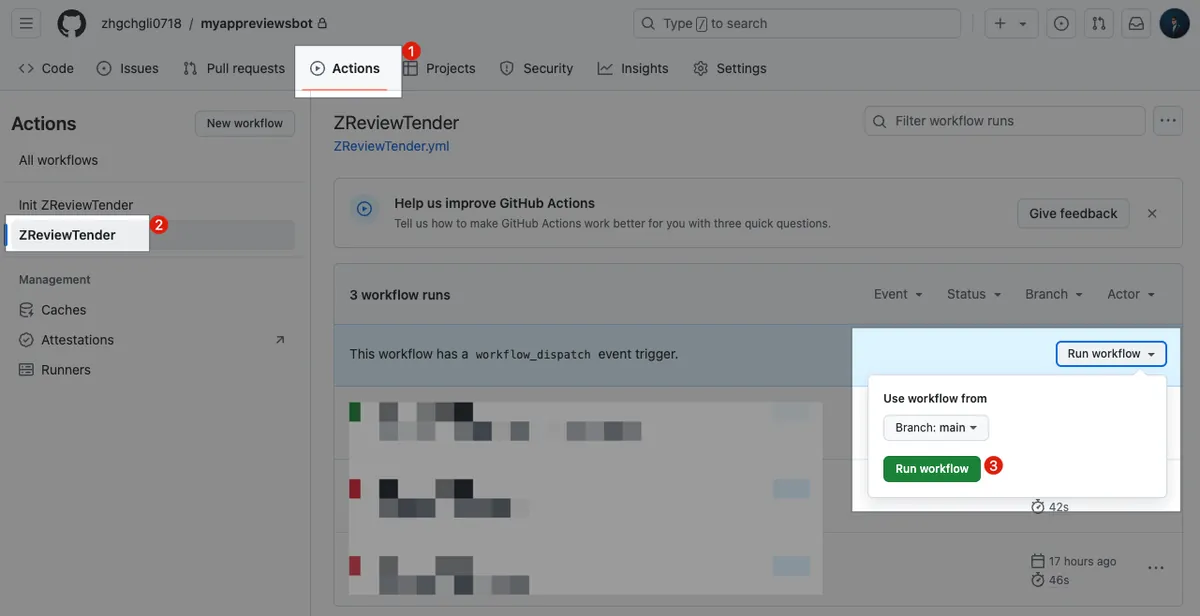1200x616 pixels.
Task: Open pull requests icon in top bar
Action: 1099,23
